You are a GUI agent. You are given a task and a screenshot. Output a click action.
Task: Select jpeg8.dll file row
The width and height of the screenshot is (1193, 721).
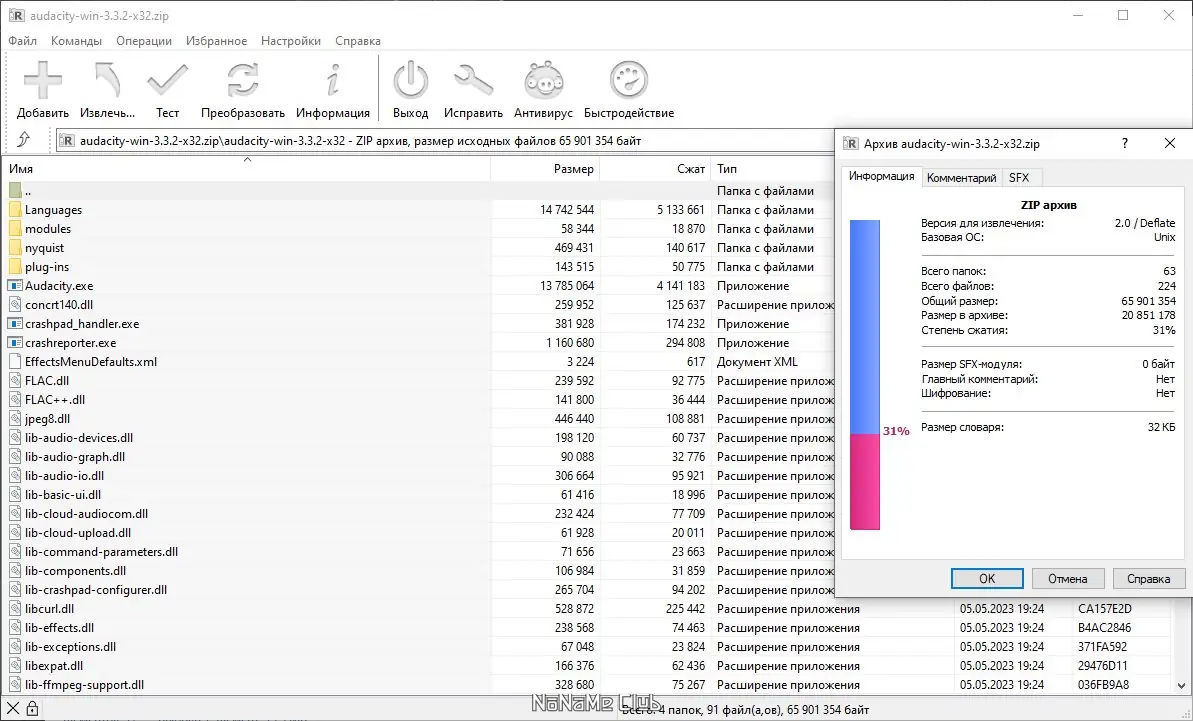coord(418,419)
